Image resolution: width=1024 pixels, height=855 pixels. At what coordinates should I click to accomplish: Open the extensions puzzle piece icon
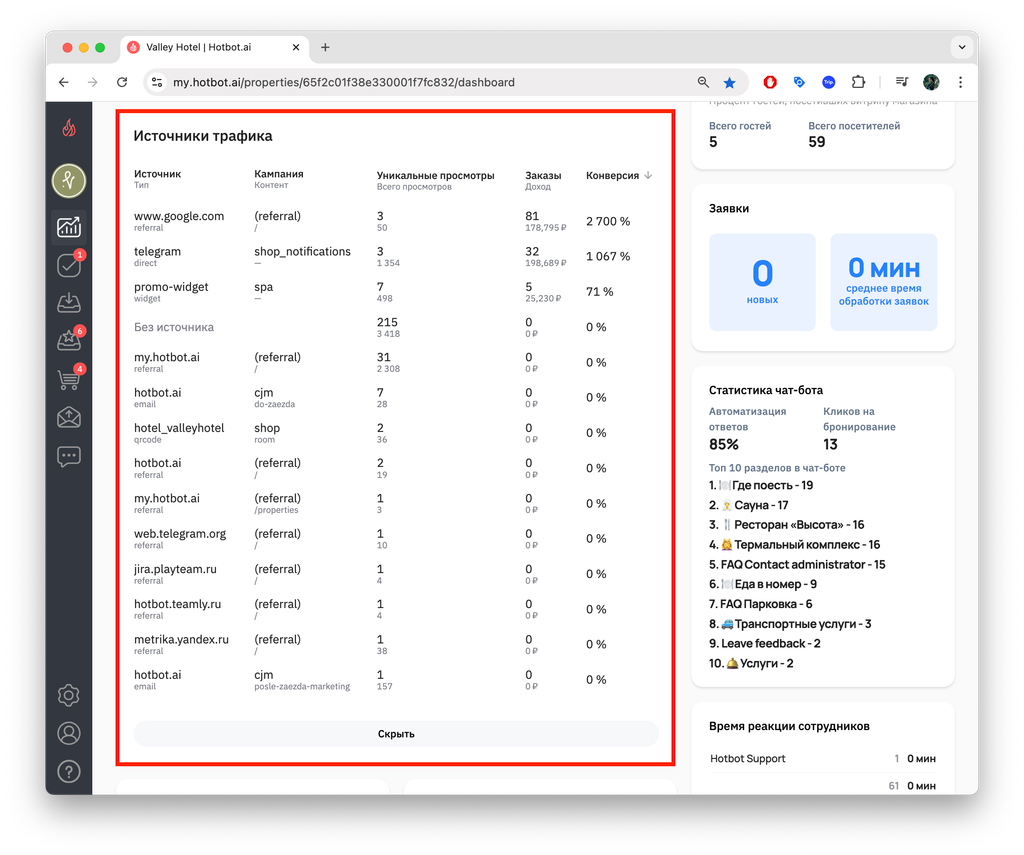(x=858, y=82)
